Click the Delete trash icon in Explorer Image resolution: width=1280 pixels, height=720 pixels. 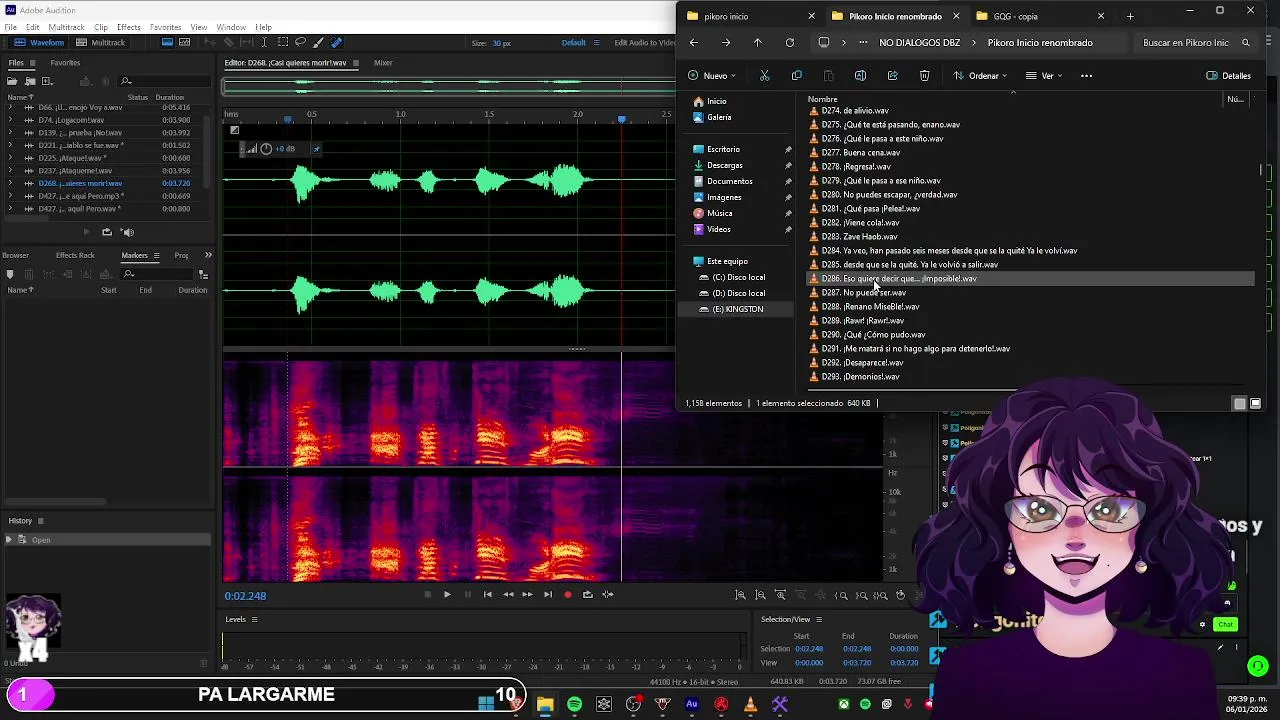(924, 76)
